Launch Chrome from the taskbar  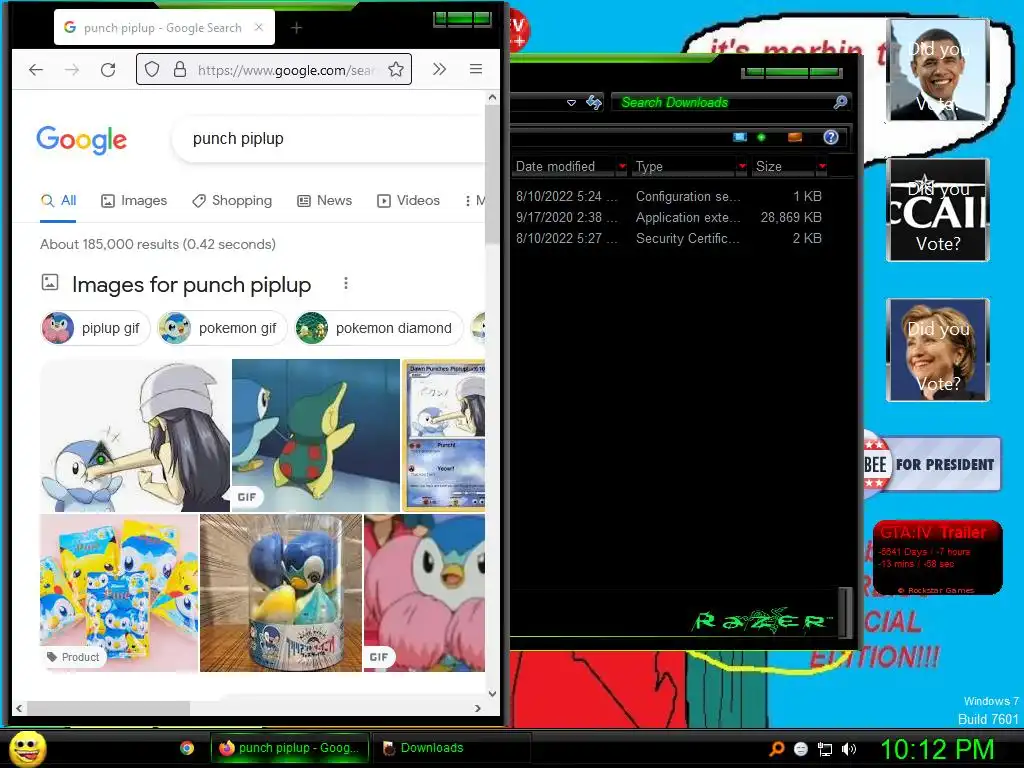pyautogui.click(x=187, y=748)
